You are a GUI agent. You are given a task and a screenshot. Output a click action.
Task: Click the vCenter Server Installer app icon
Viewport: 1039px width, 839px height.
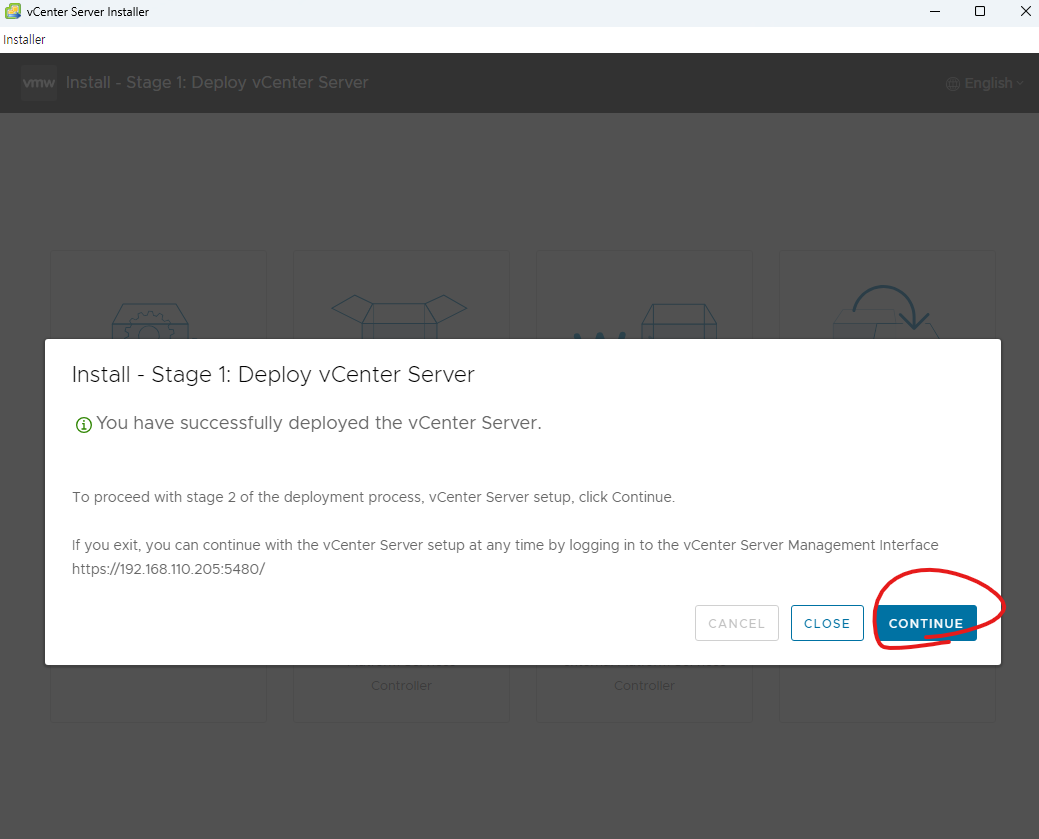pyautogui.click(x=13, y=11)
